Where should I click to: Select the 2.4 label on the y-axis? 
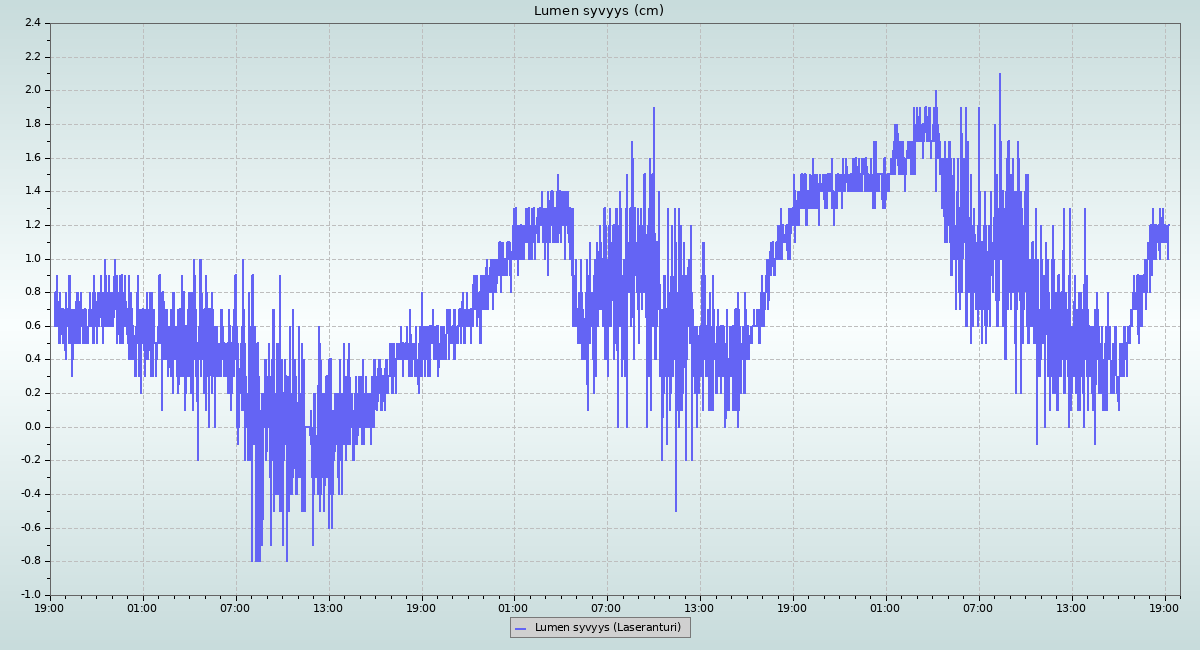click(32, 23)
